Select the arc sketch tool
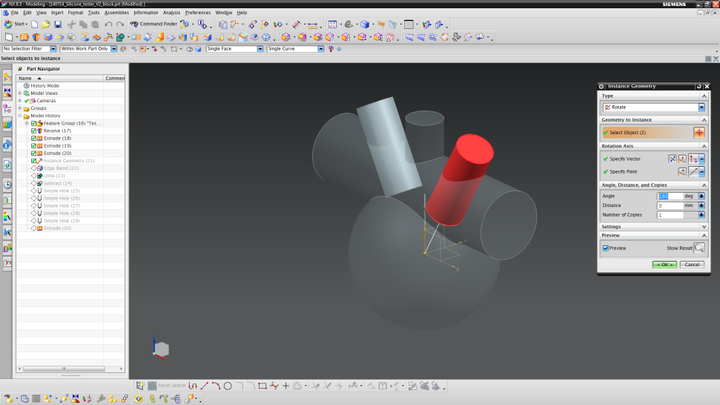The height and width of the screenshot is (405, 720). coord(216,386)
